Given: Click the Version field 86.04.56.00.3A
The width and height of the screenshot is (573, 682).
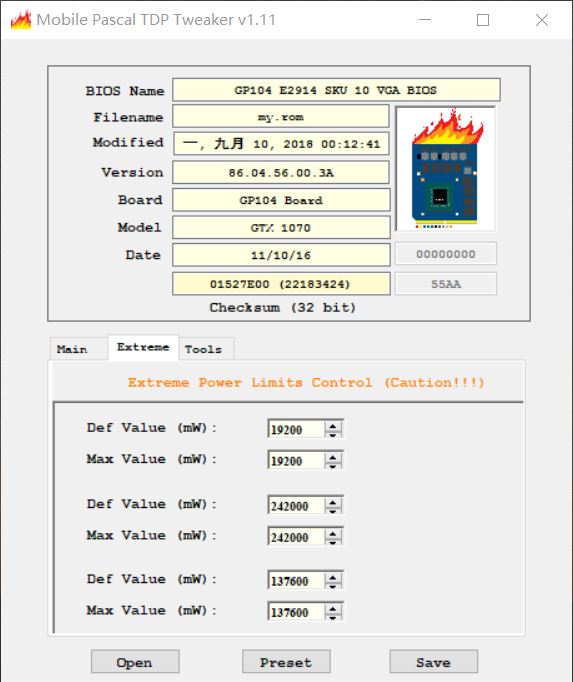Looking at the screenshot, I should pos(281,173).
